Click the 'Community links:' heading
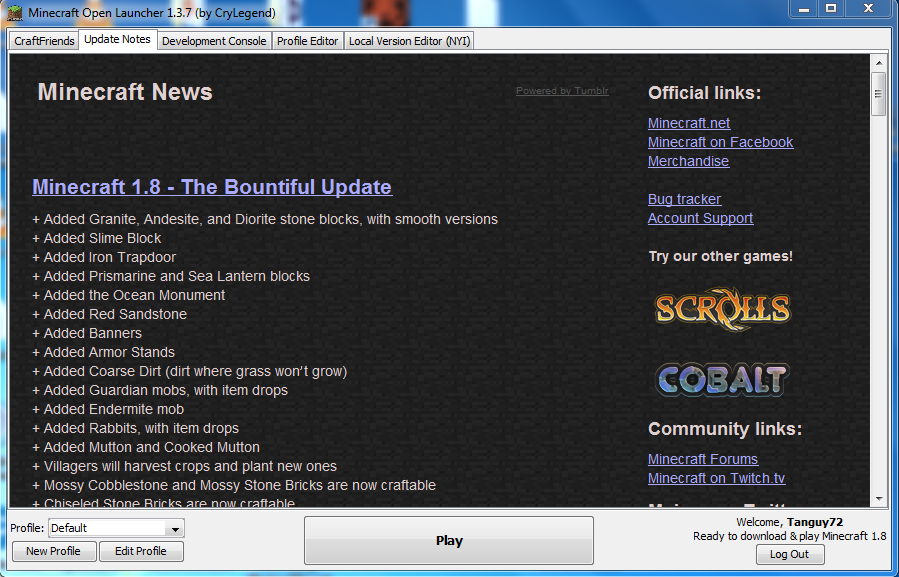Image resolution: width=899 pixels, height=577 pixels. click(x=725, y=429)
